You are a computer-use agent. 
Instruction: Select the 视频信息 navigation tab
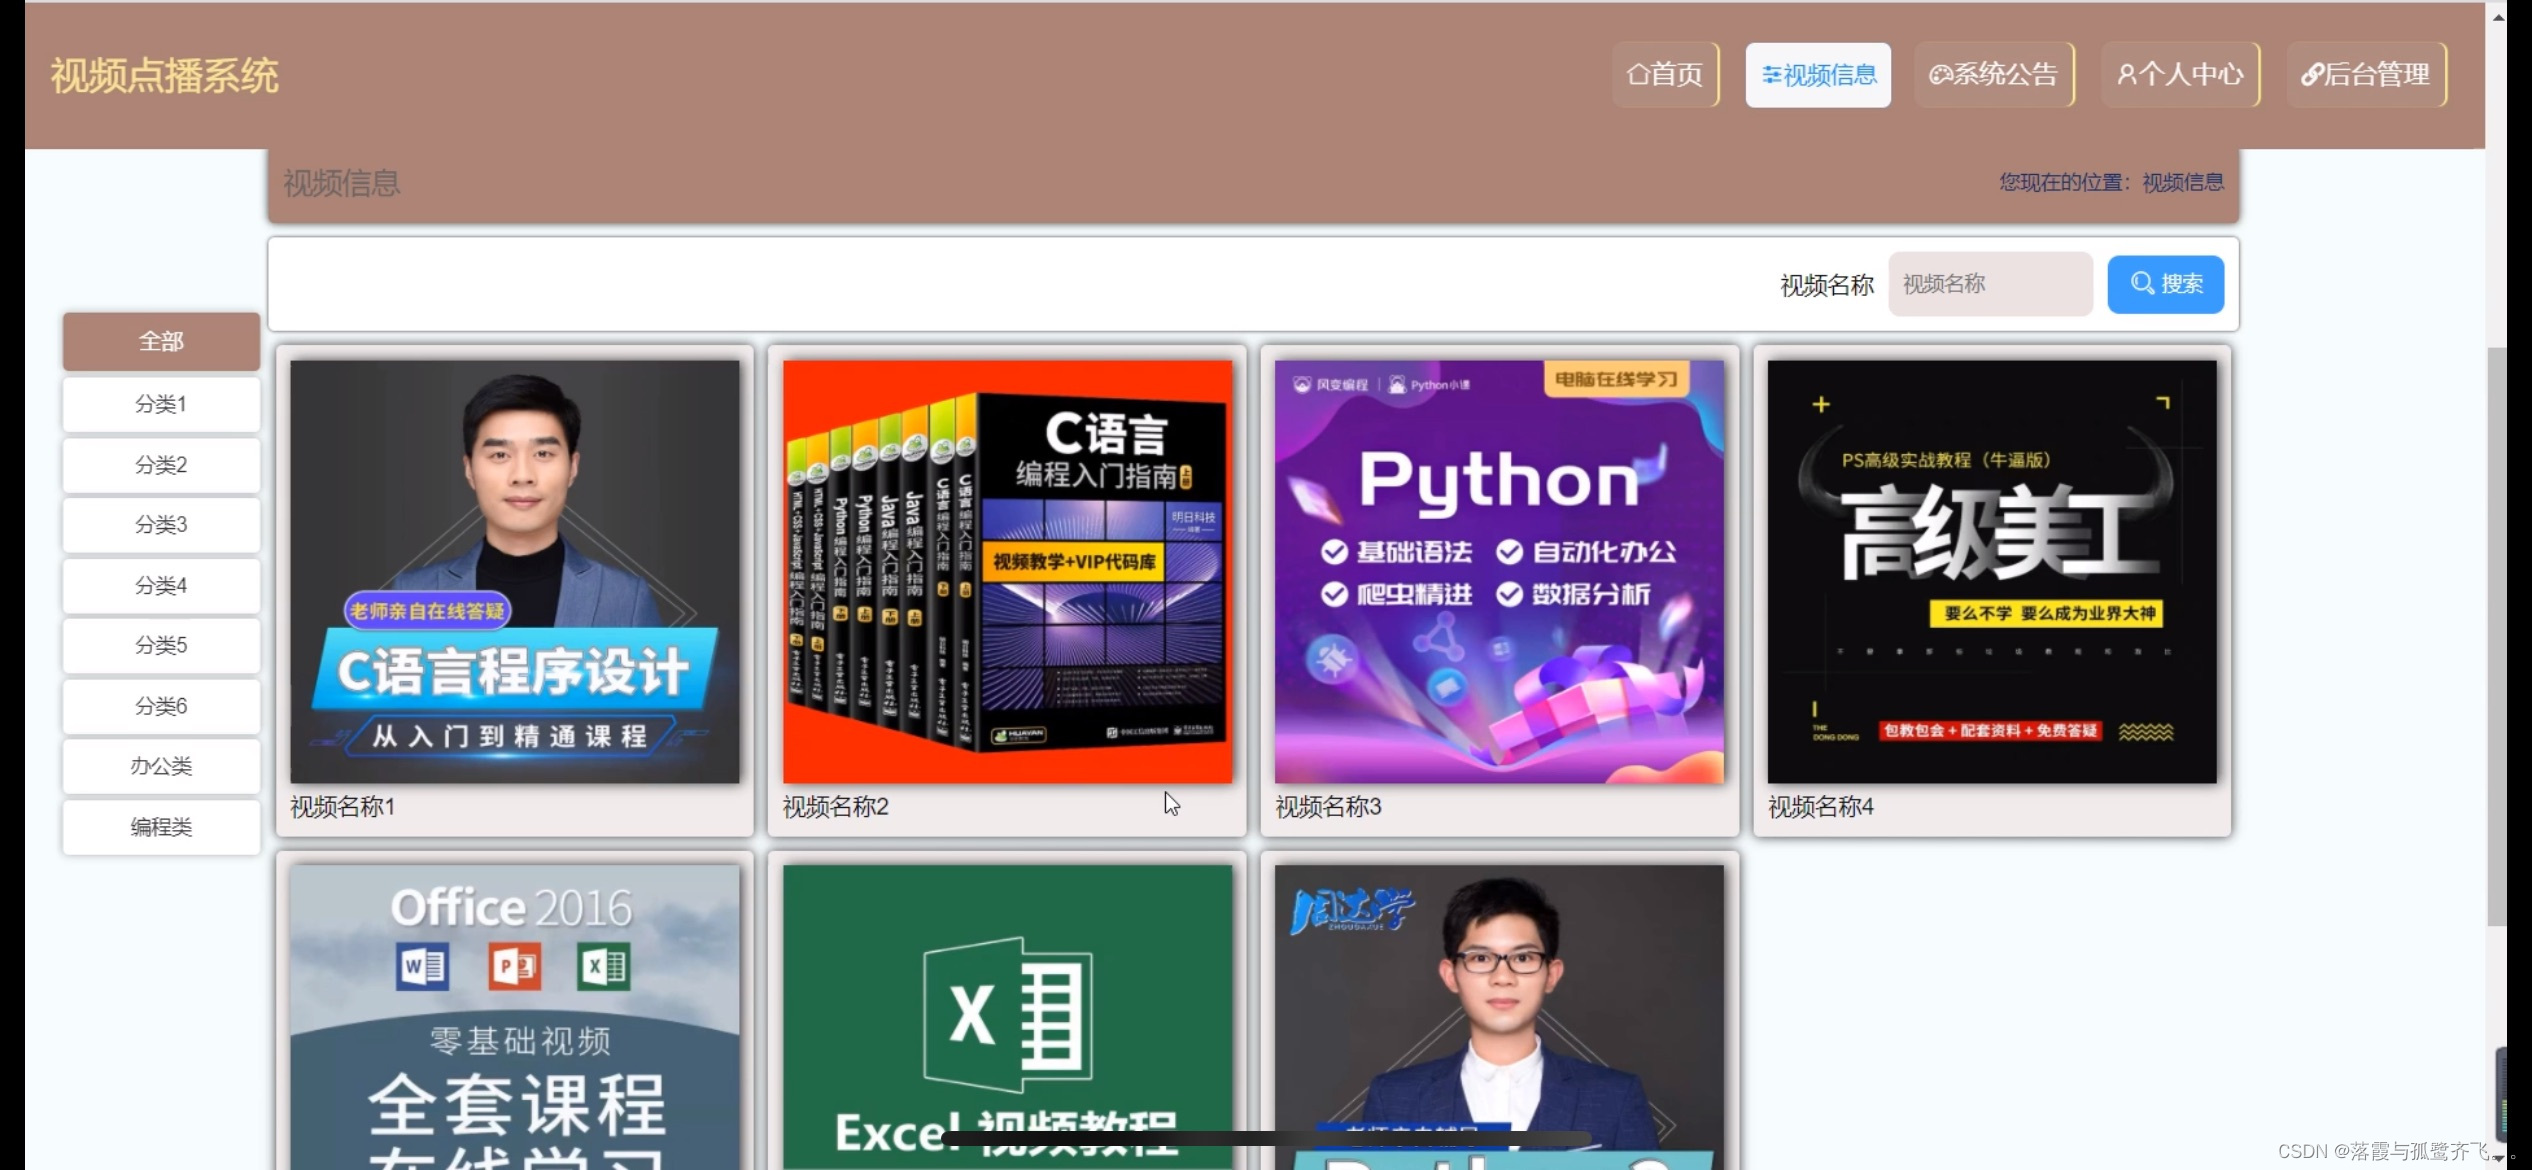pos(1818,75)
